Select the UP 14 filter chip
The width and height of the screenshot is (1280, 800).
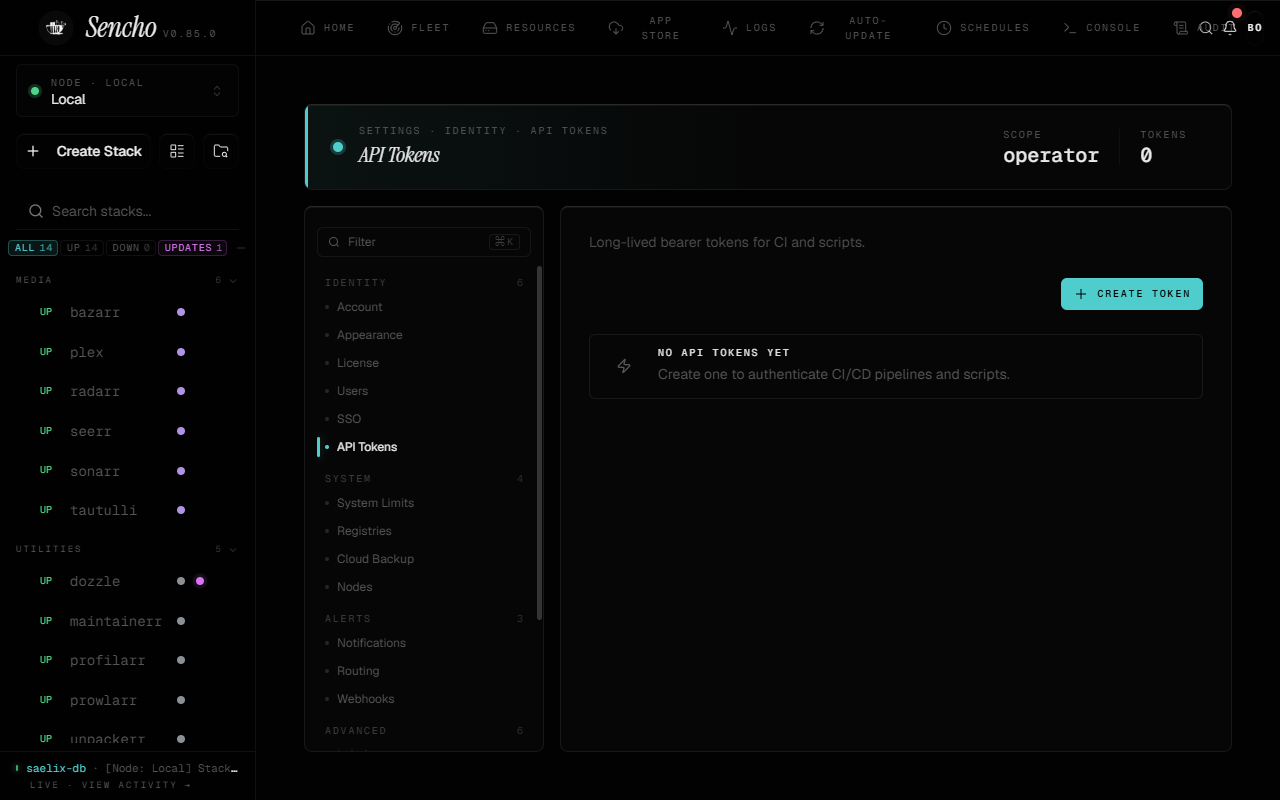click(82, 248)
